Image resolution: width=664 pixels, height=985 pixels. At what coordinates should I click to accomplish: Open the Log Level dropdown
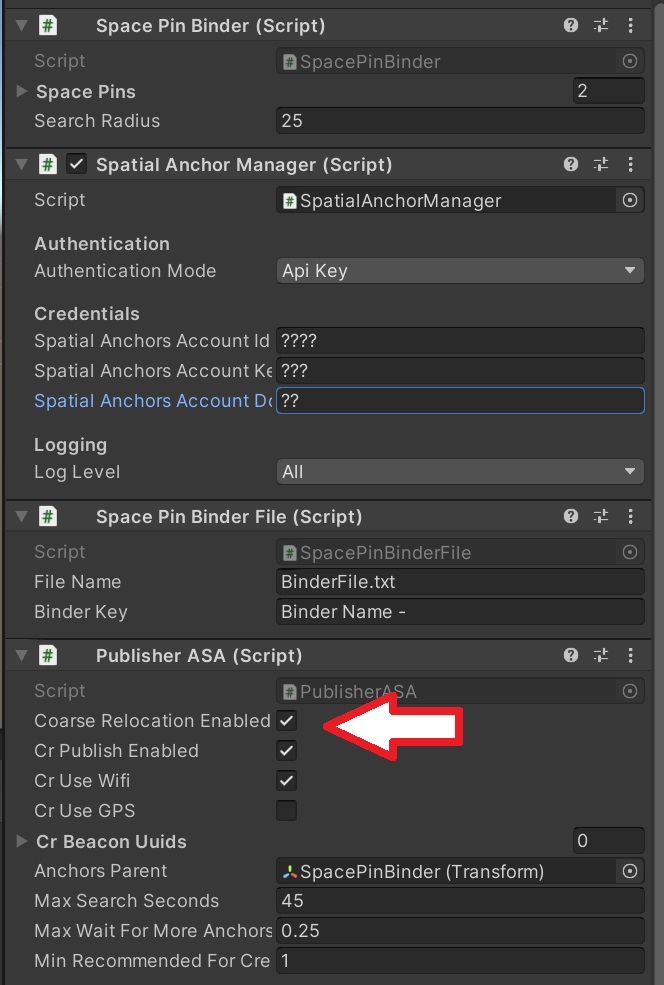pyautogui.click(x=460, y=472)
